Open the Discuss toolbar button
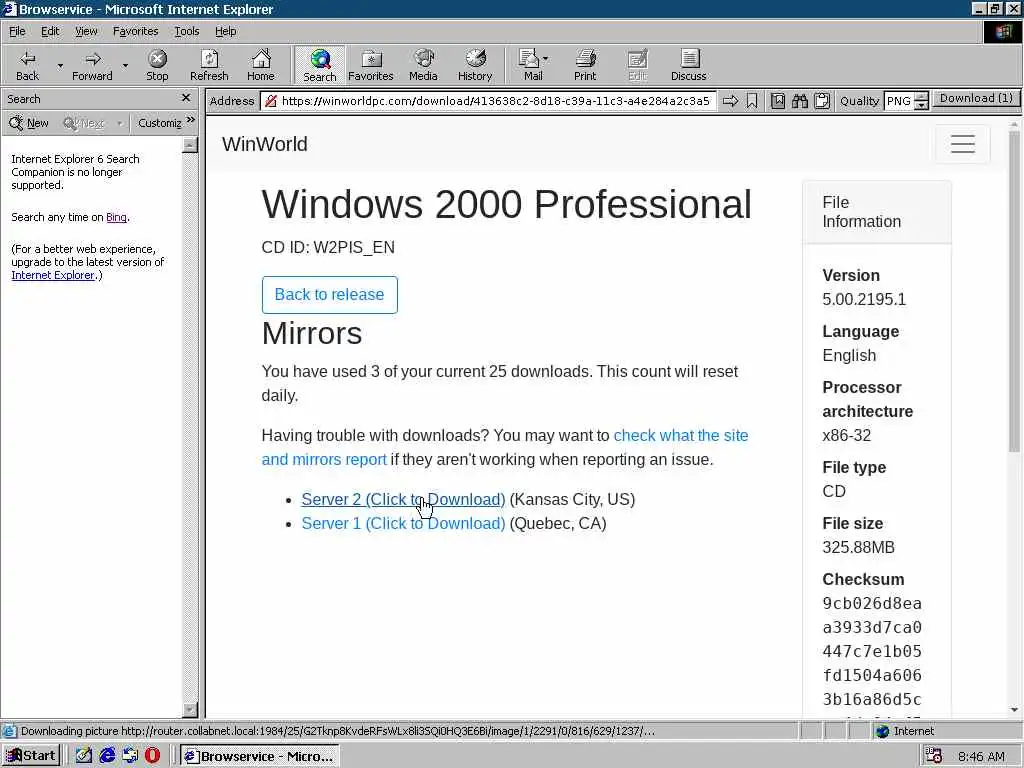 tap(688, 65)
